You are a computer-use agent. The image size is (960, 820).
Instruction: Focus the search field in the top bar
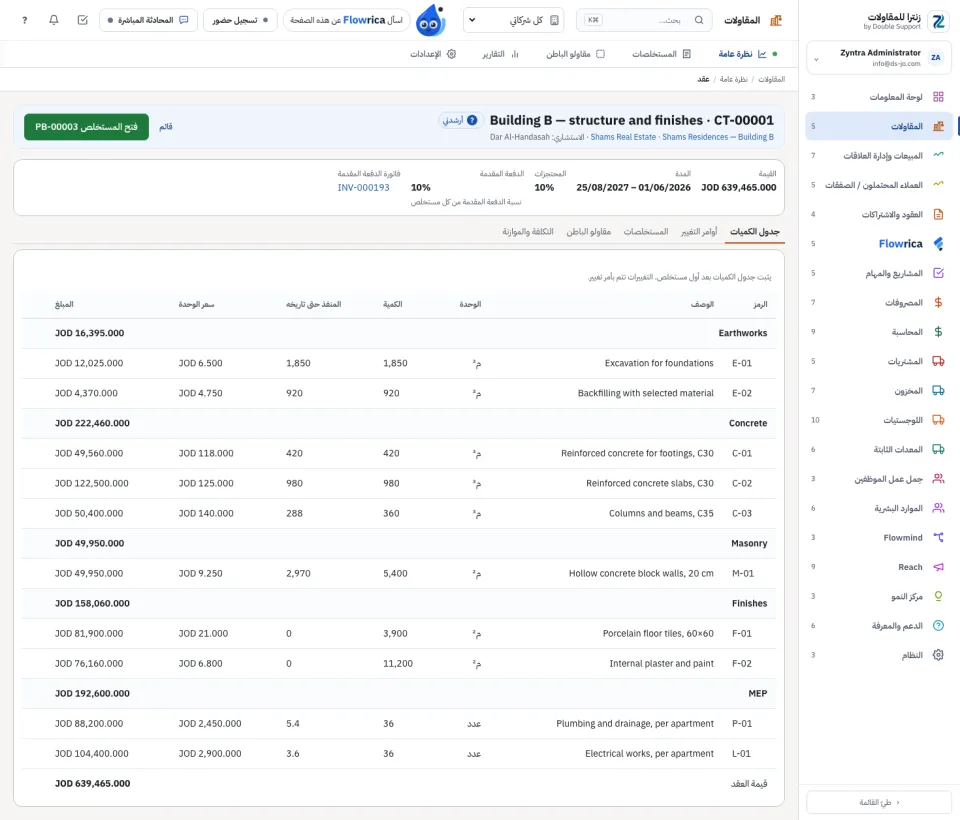pos(644,20)
